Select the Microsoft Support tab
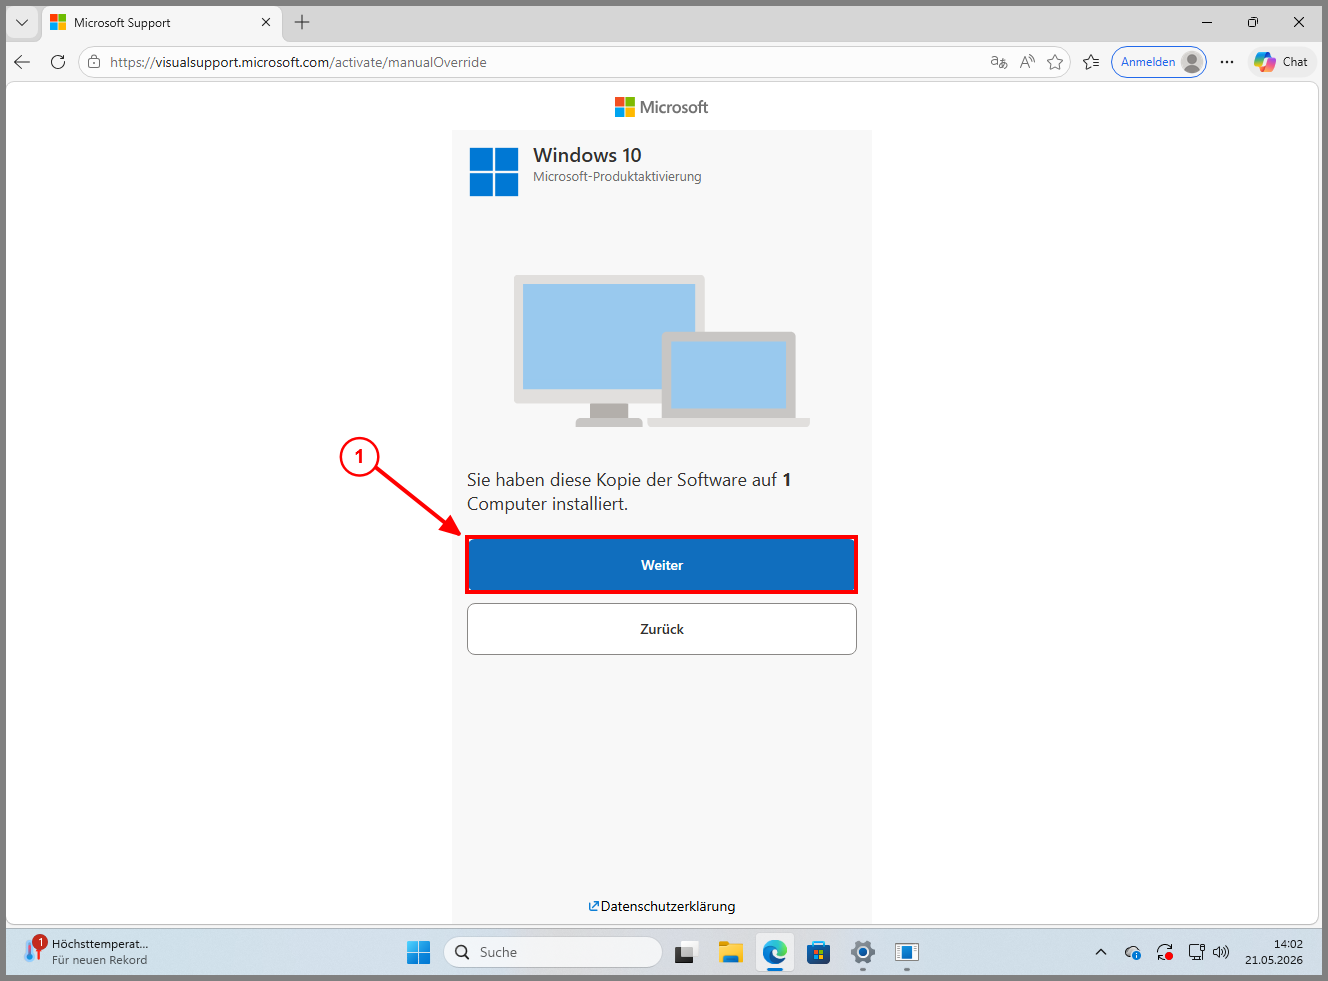Viewport: 1328px width, 981px height. [x=160, y=22]
